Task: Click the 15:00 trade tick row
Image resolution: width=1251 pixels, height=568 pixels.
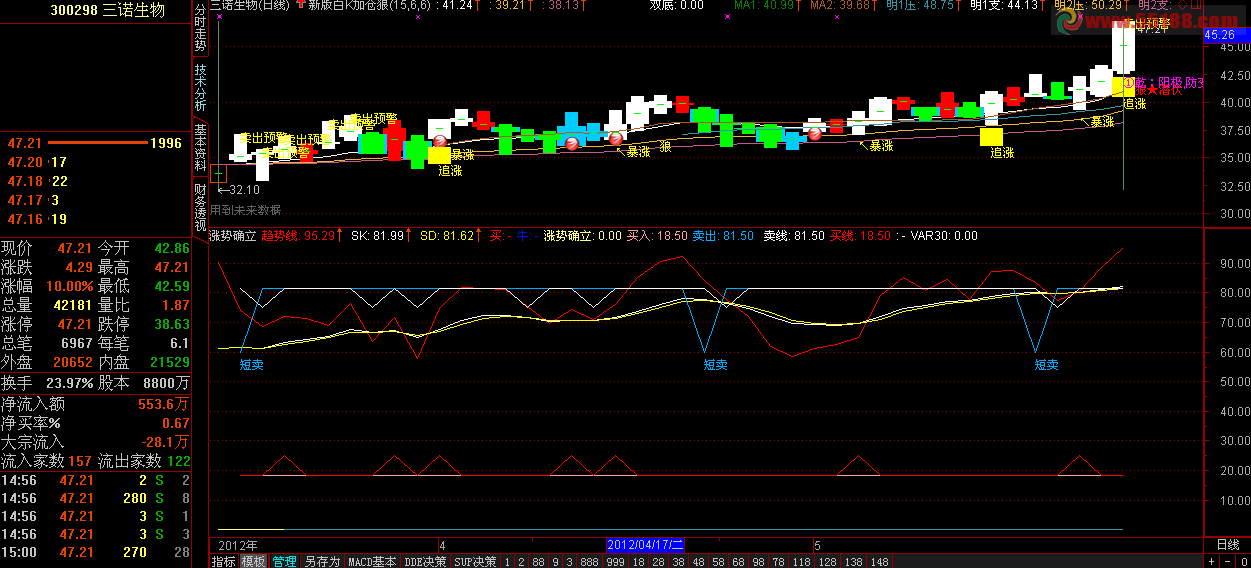Action: point(95,552)
